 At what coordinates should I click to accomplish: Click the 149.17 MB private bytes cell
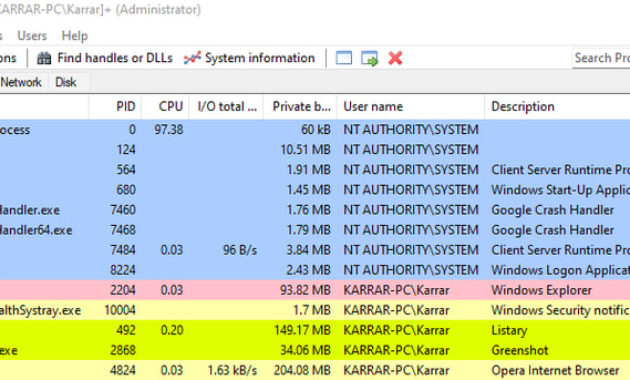coord(302,331)
